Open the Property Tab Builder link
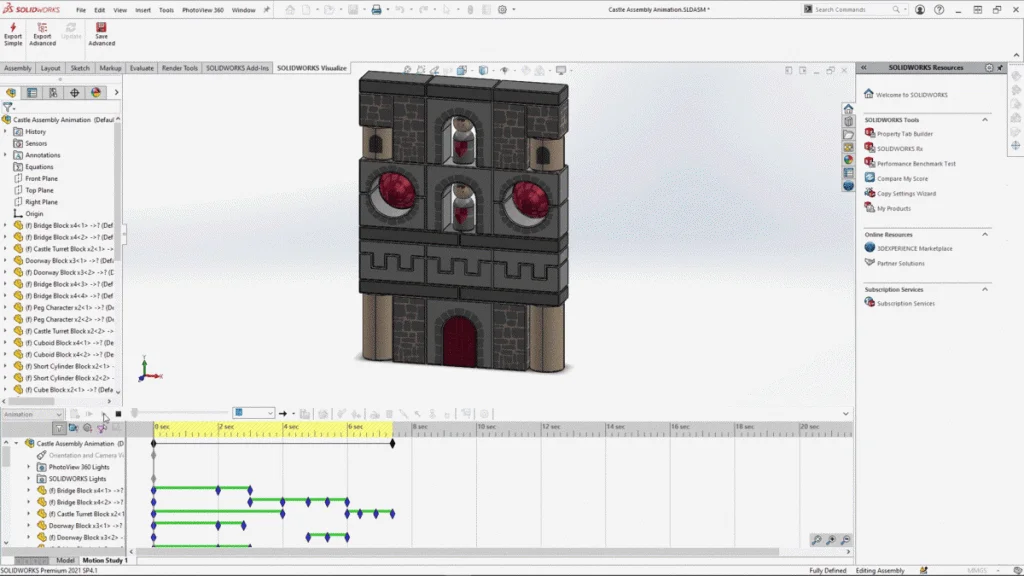The width and height of the screenshot is (1024, 576). pos(904,134)
